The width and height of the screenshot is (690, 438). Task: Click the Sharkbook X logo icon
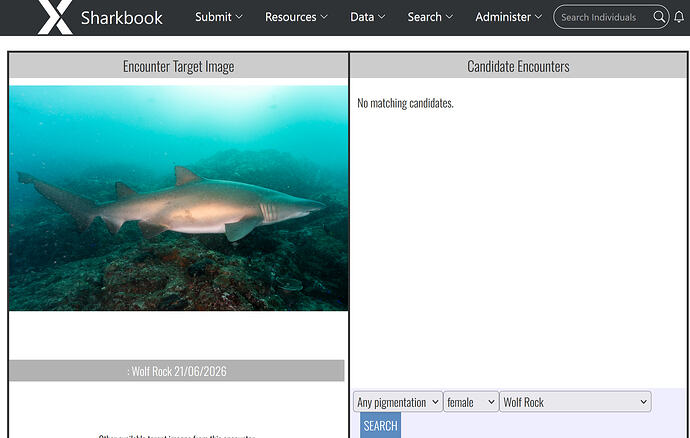pos(55,17)
